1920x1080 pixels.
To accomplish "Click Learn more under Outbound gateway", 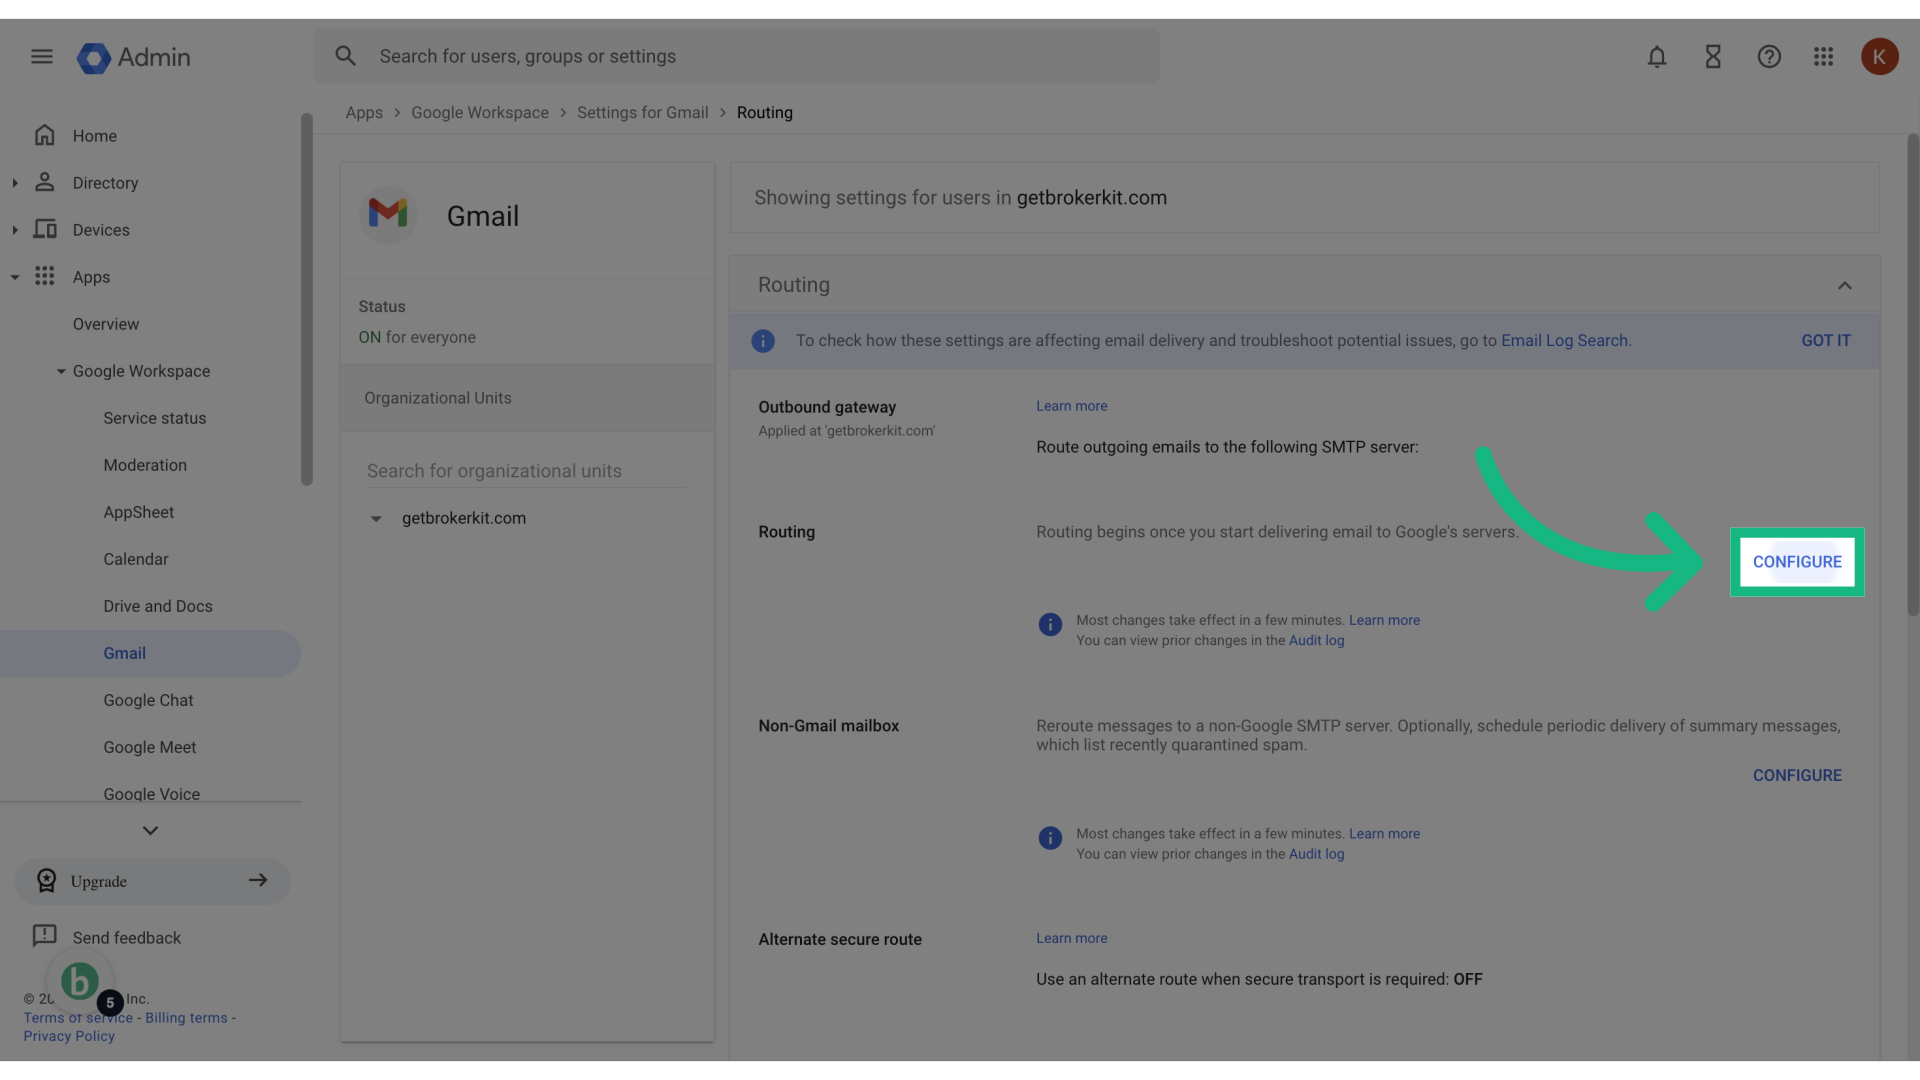I will 1072,406.
